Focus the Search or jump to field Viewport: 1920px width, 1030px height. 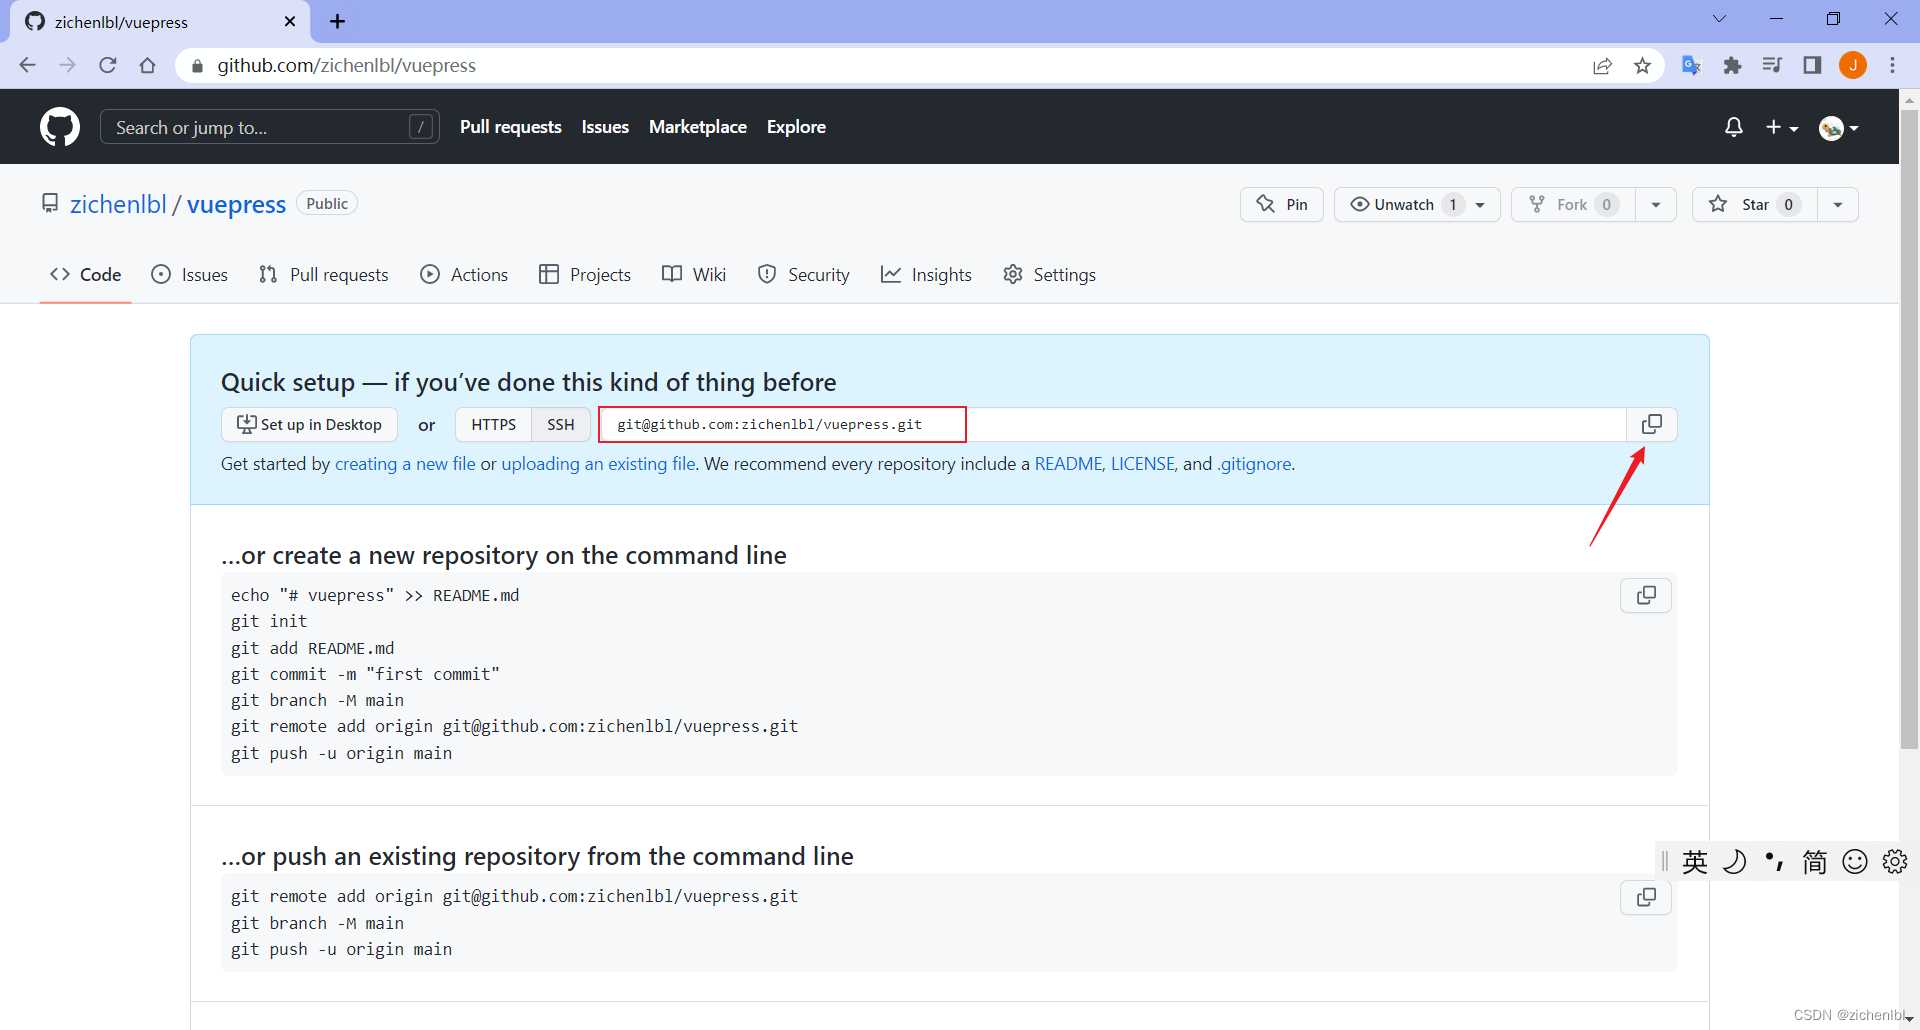[x=270, y=127]
